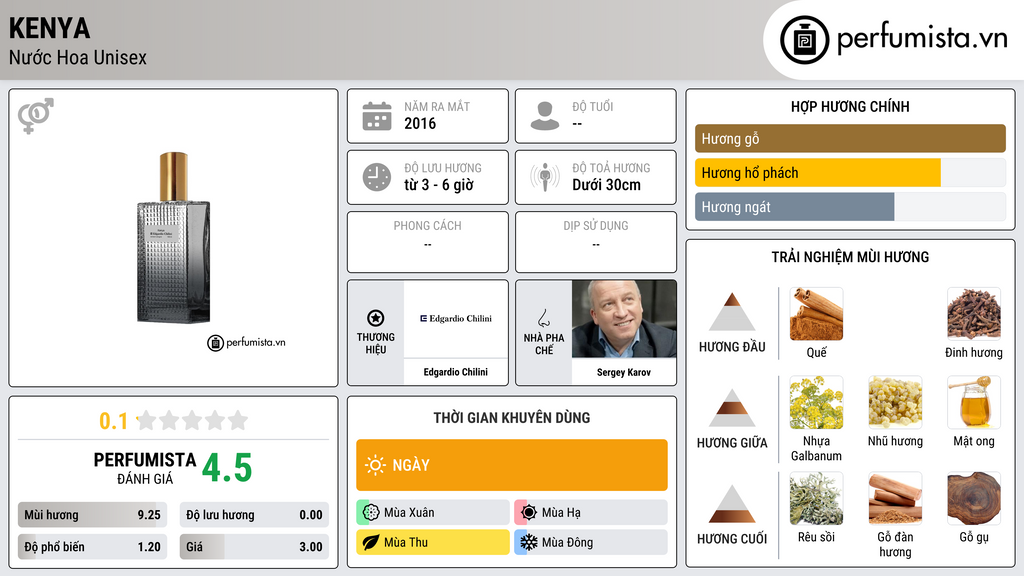This screenshot has height=576, width=1024.
Task: Click the Độ lưu hương 0.00 score bar
Action: 254,515
